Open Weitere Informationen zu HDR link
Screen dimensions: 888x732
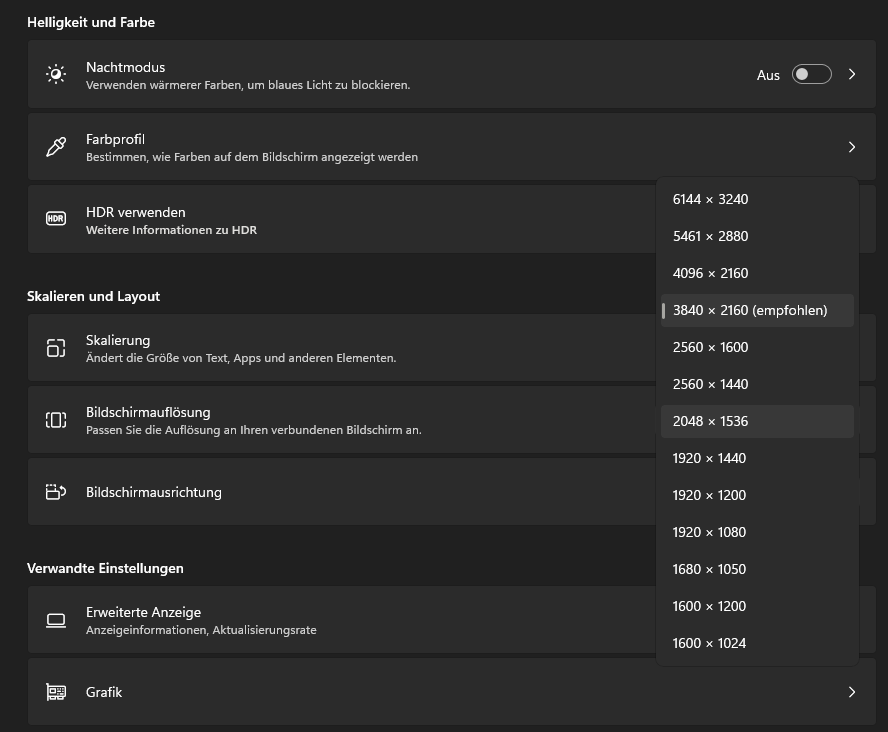point(171,230)
